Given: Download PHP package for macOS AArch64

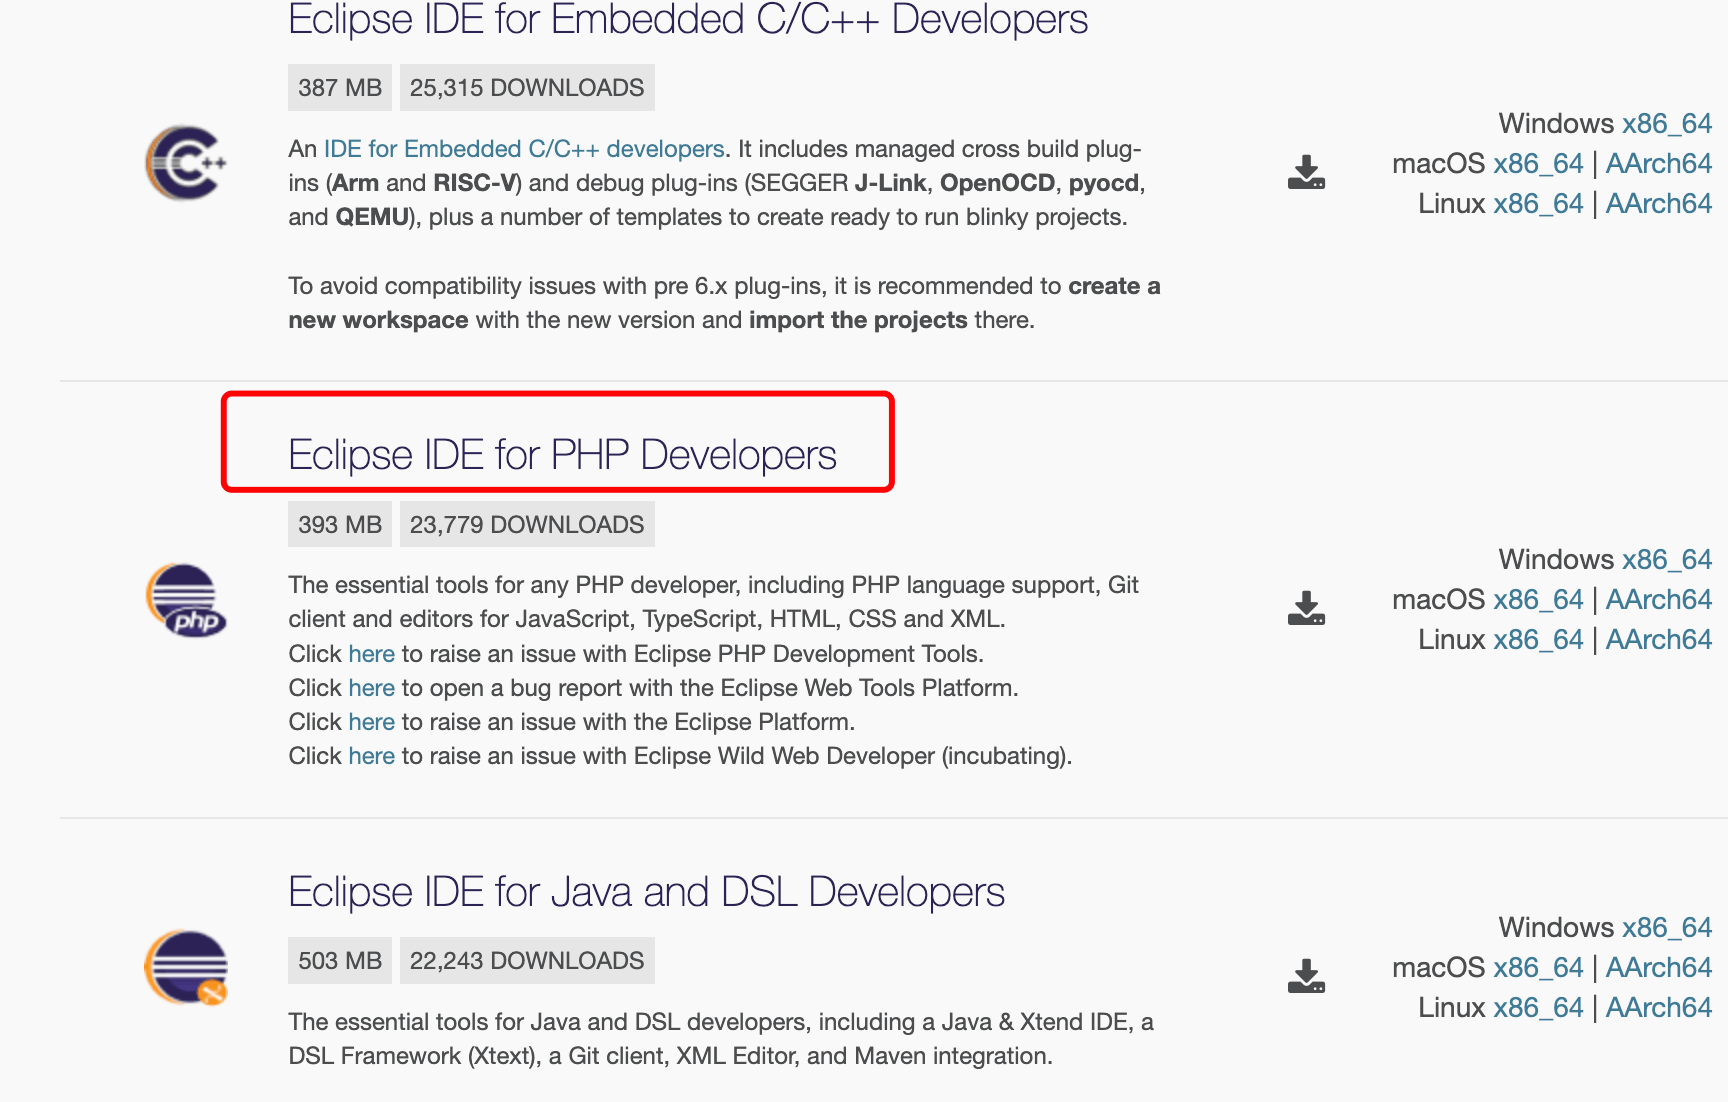Looking at the screenshot, I should (1658, 599).
